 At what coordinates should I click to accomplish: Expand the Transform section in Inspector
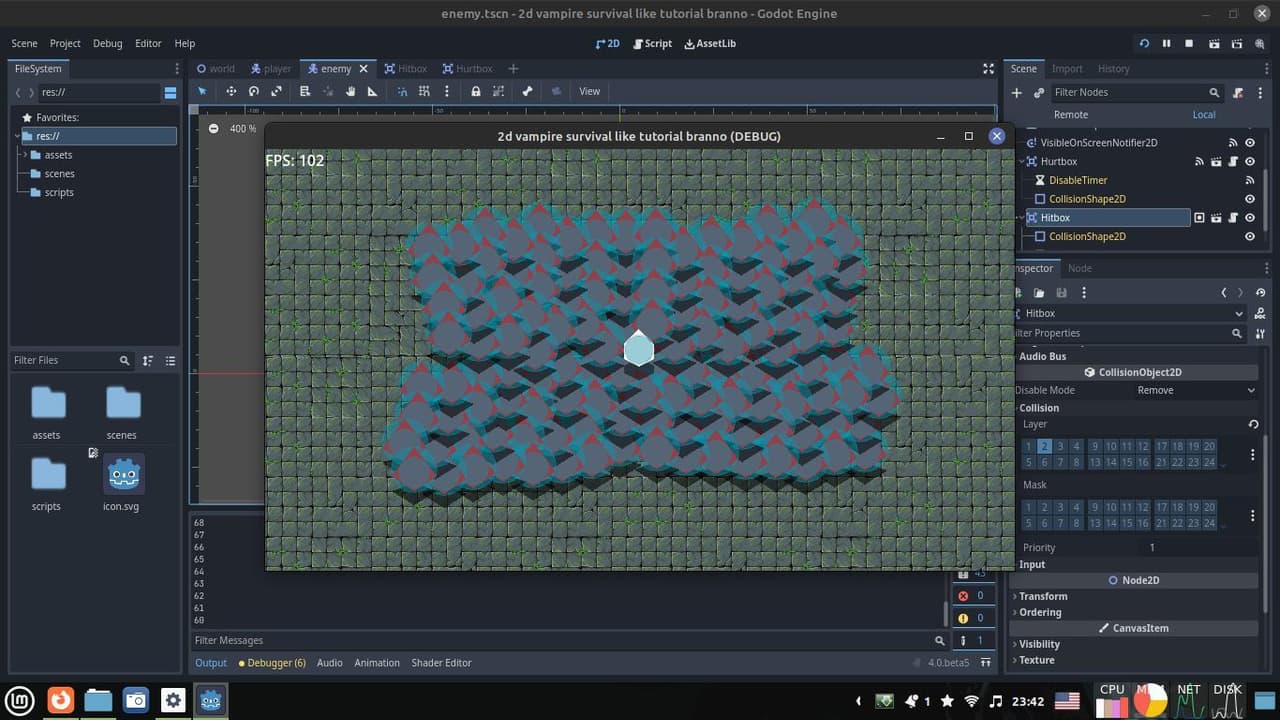tap(1043, 596)
